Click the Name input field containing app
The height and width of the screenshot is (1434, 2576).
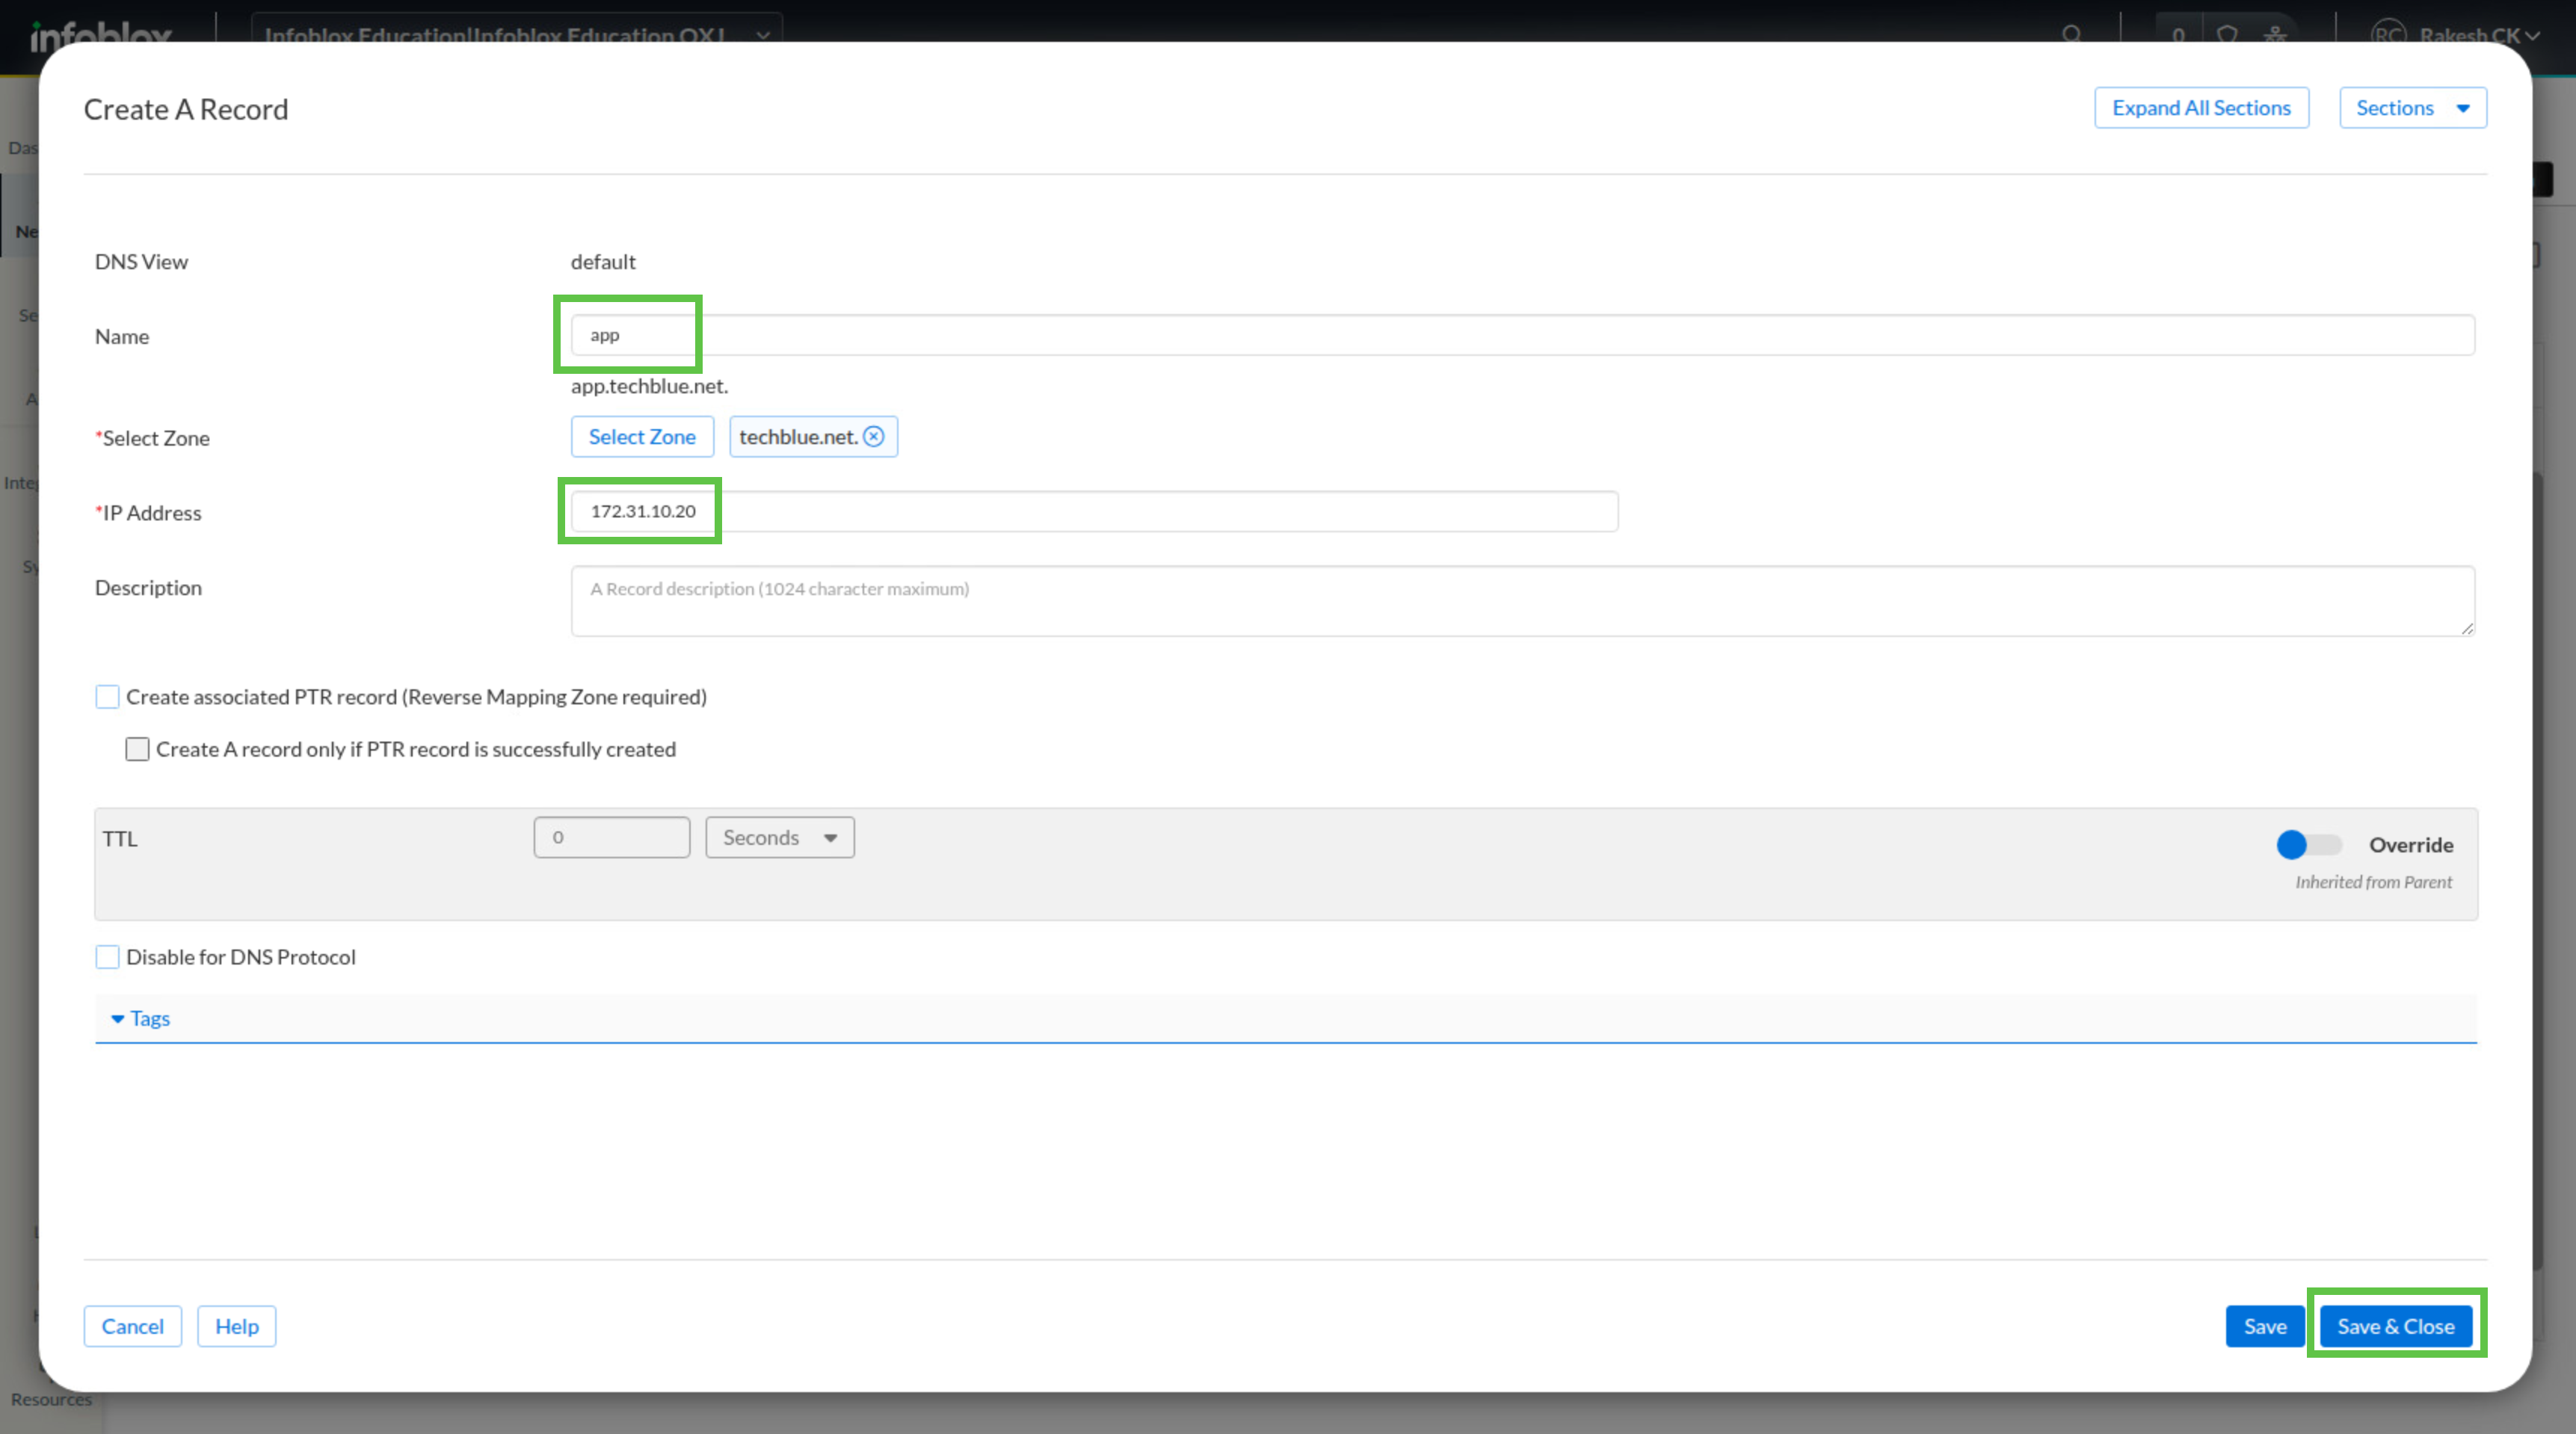point(1522,335)
